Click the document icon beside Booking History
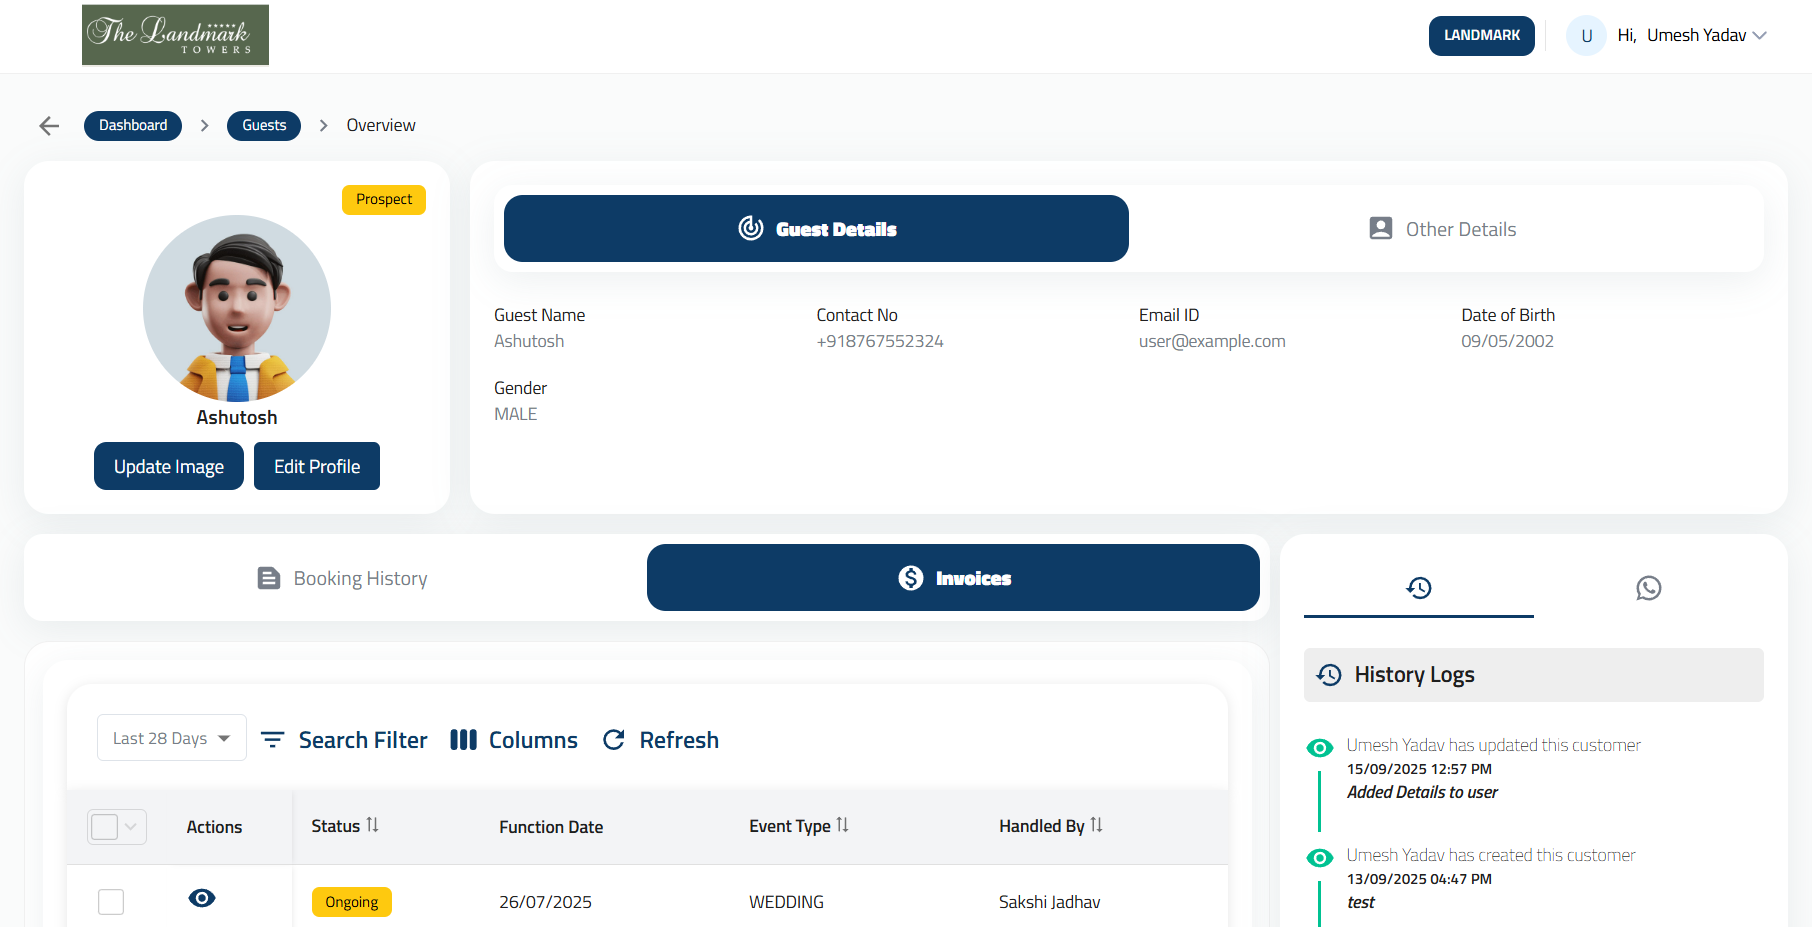 268,578
